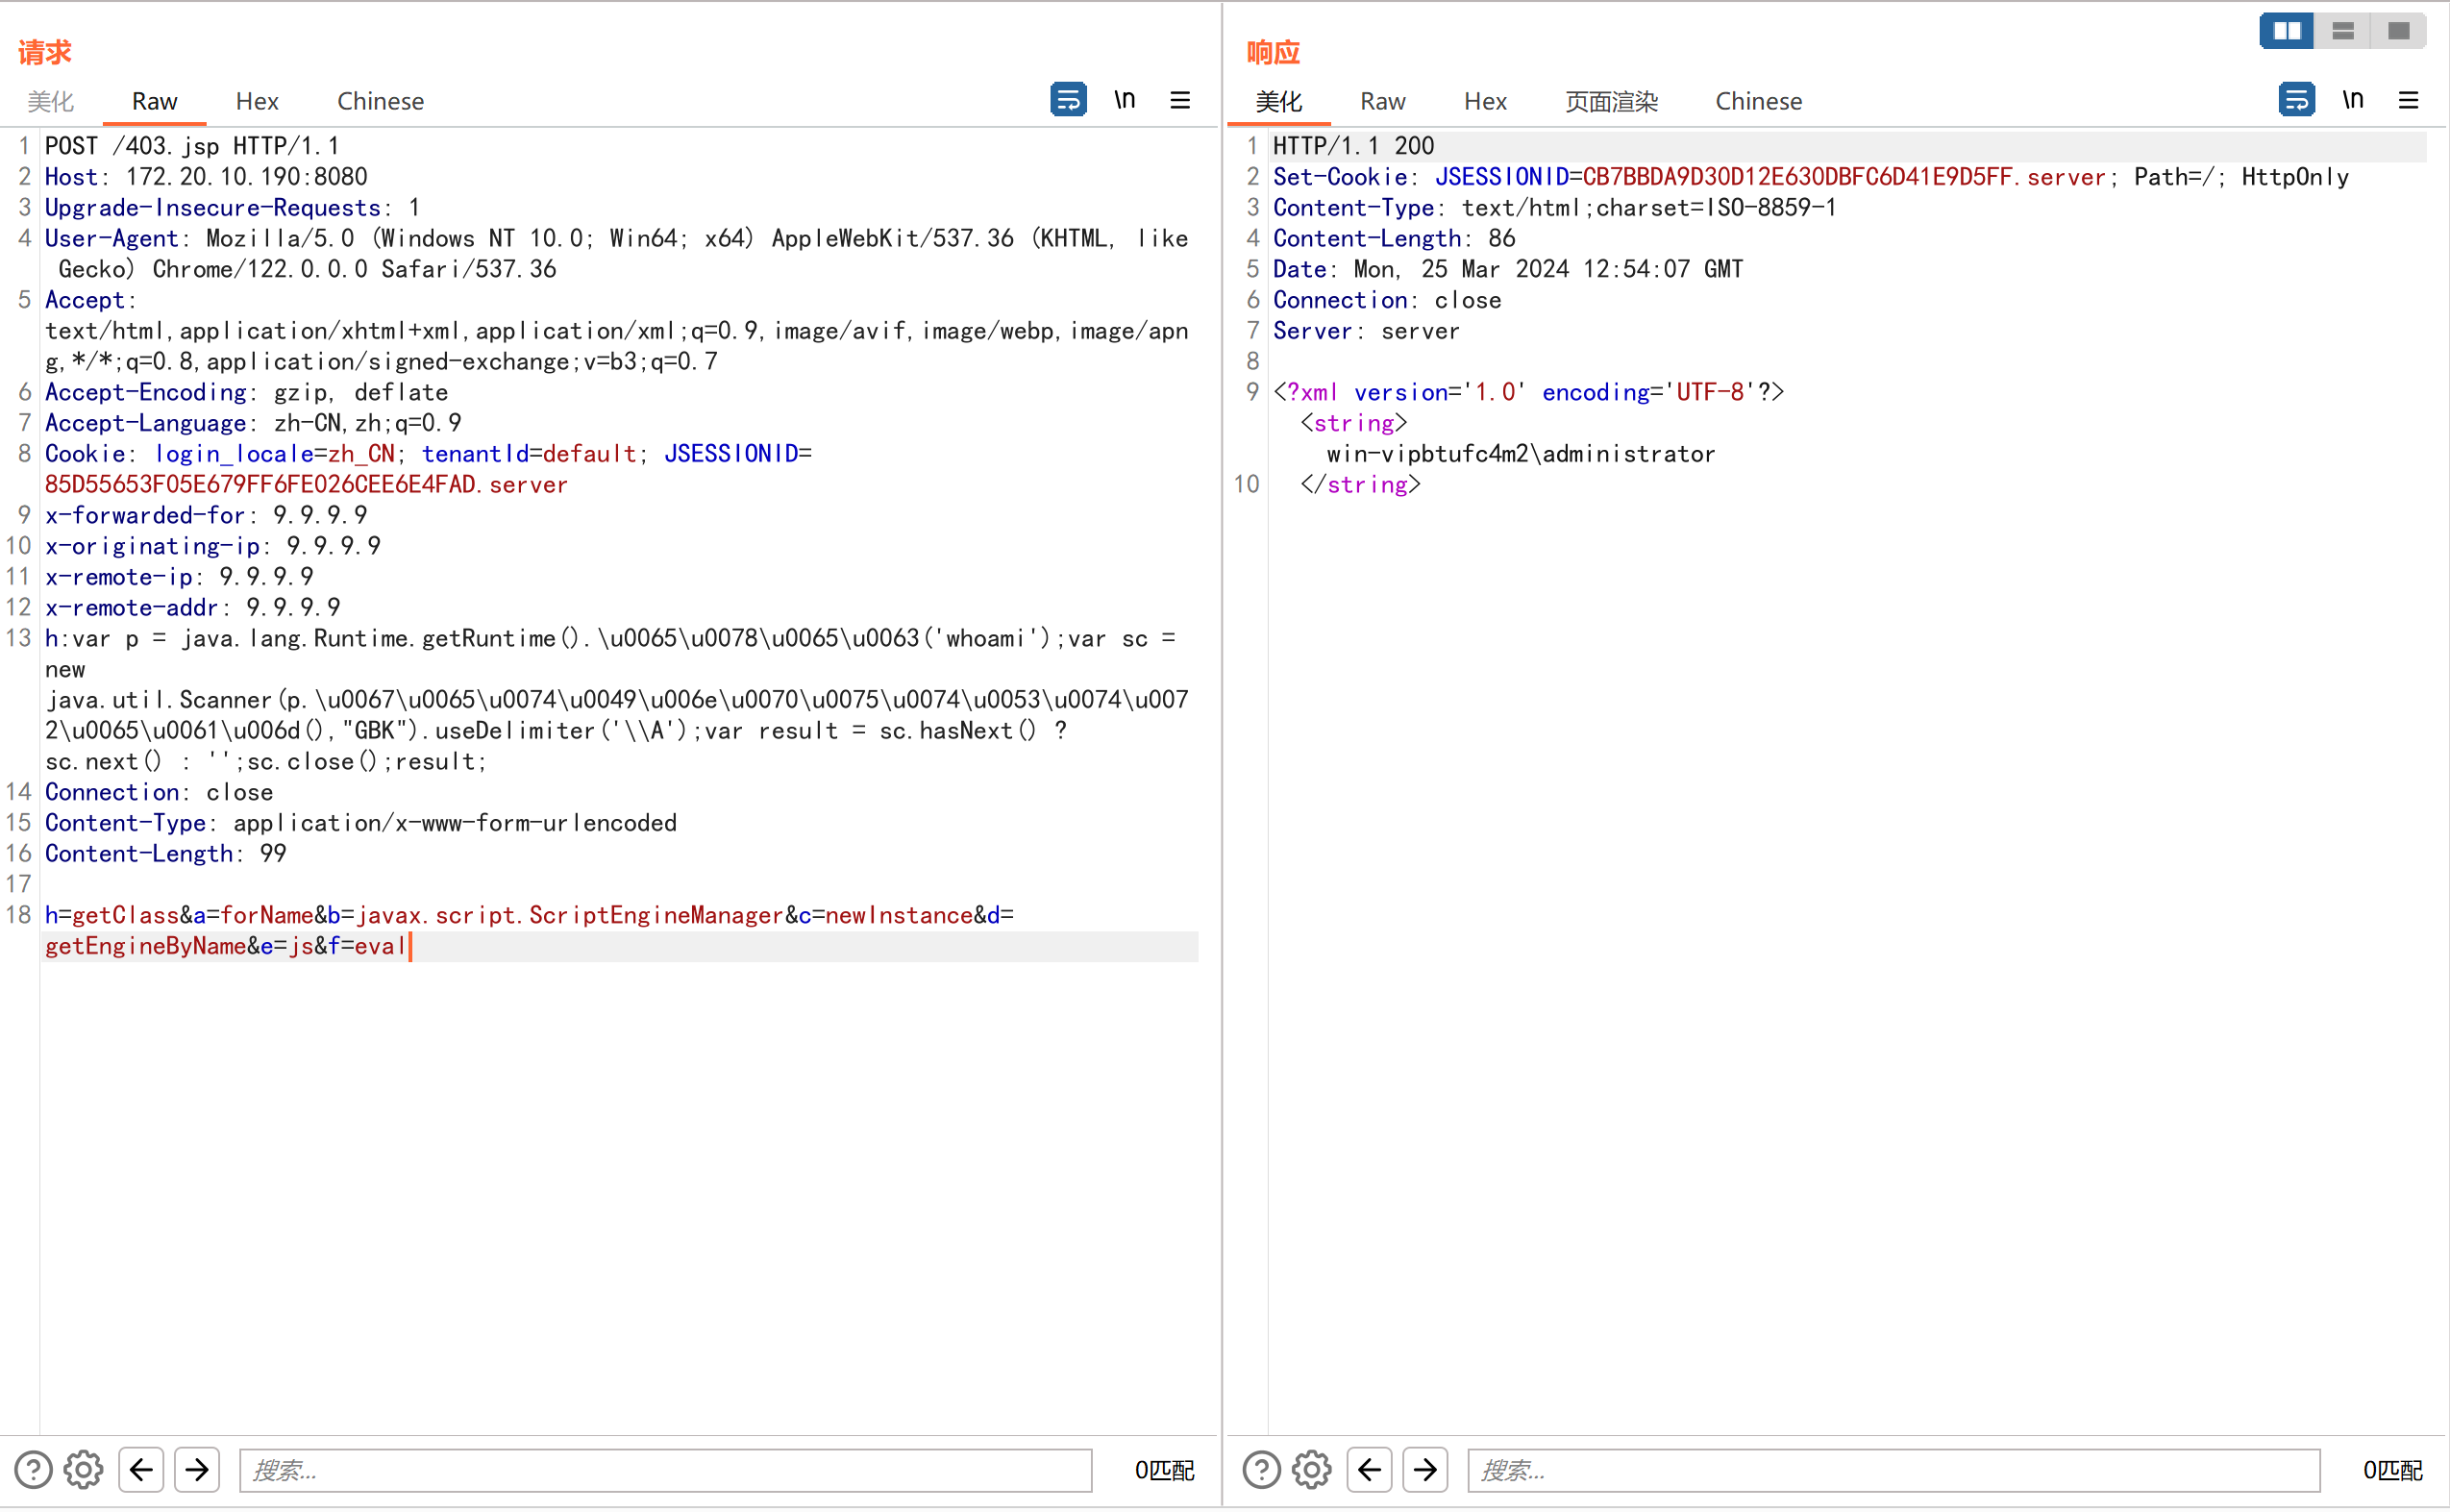Open request search settings gear

coord(83,1469)
